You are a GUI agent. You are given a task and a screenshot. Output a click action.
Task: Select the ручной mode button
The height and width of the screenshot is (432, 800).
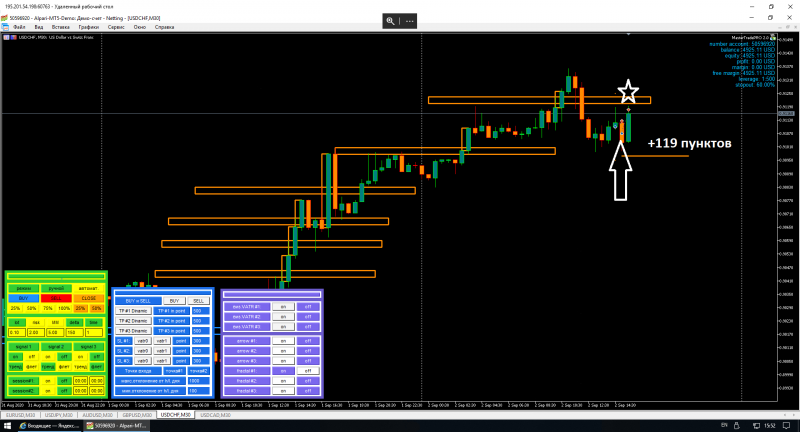point(56,288)
